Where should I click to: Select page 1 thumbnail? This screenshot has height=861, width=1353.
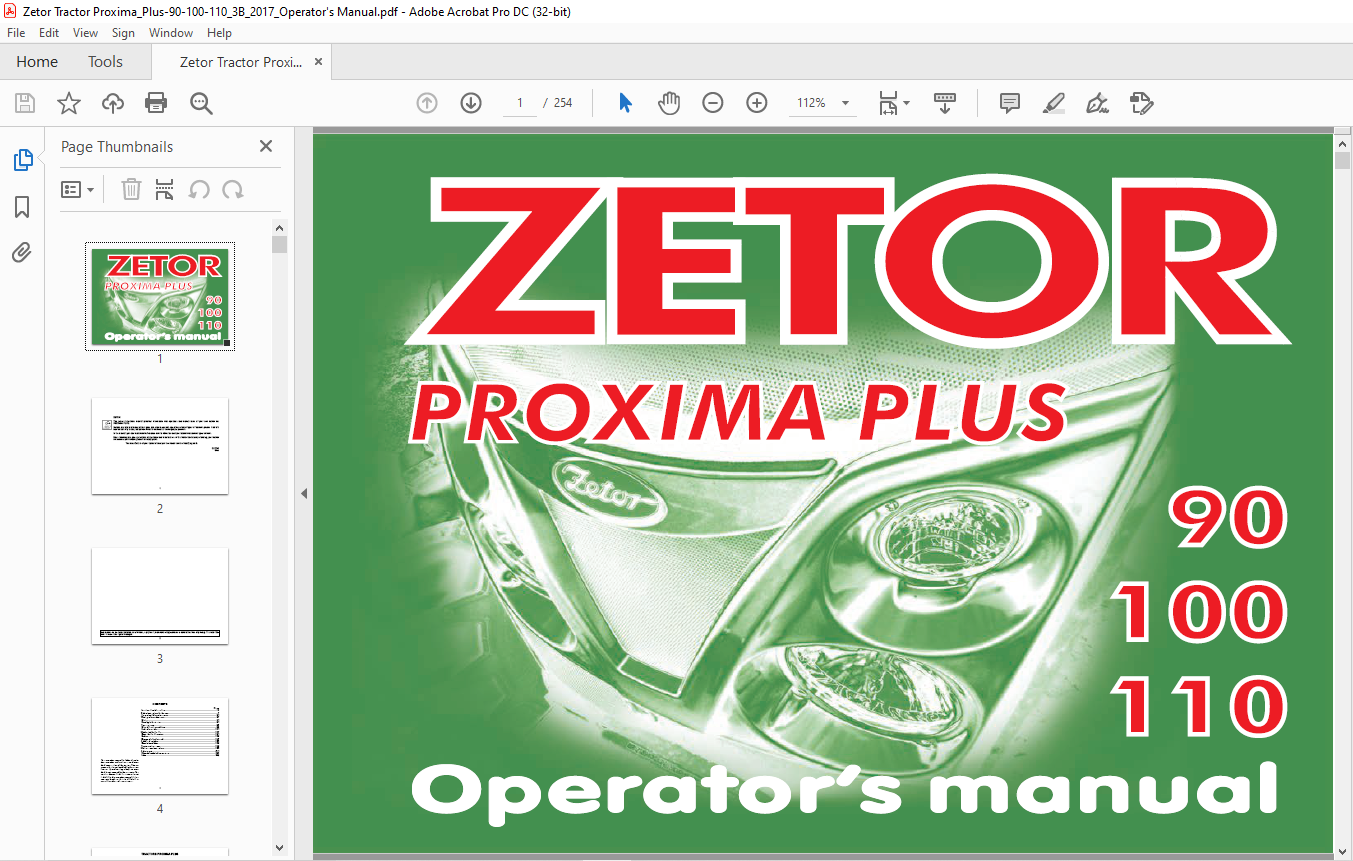tap(160, 296)
